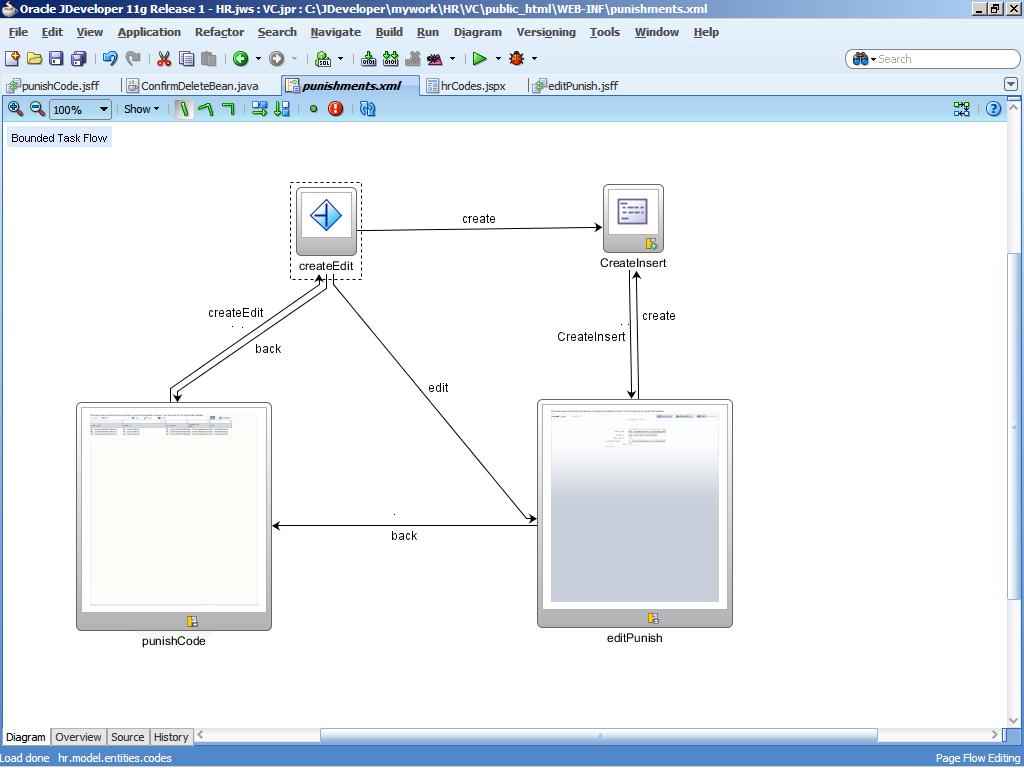1024x768 pixels.
Task: Toggle the right-angle connector style
Action: point(228,109)
